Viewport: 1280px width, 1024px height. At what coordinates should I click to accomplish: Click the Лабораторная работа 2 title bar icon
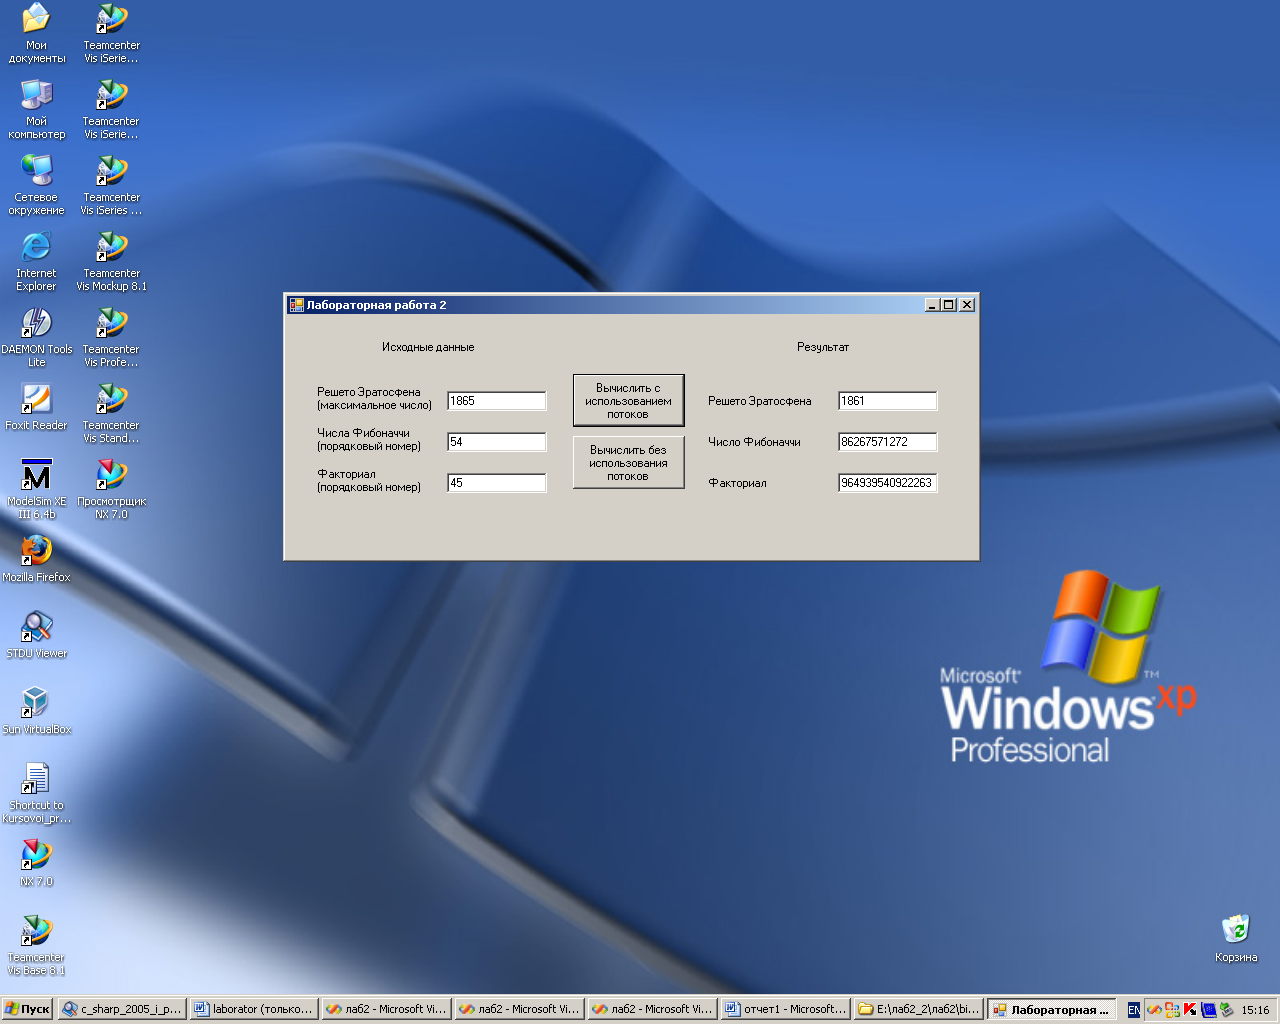pos(296,305)
